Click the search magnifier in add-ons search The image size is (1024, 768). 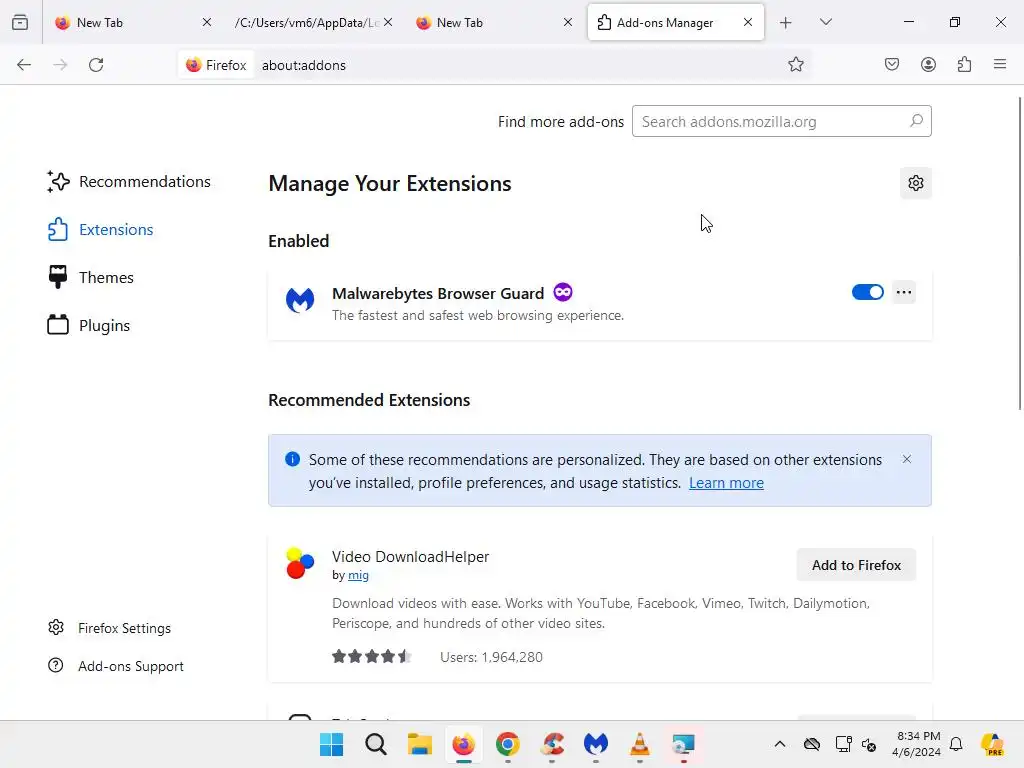(x=916, y=121)
